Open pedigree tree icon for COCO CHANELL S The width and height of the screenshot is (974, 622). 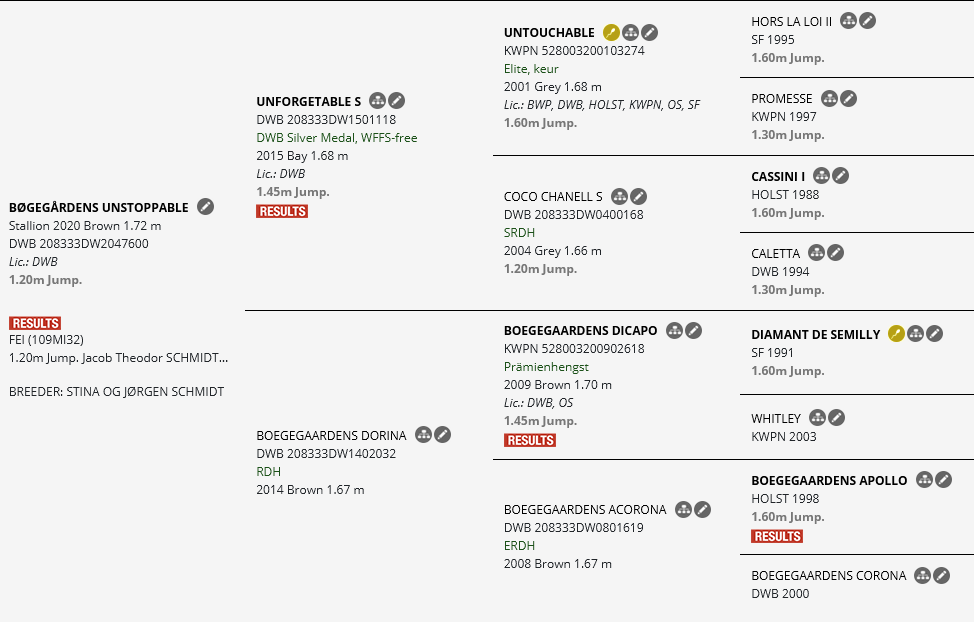point(619,196)
